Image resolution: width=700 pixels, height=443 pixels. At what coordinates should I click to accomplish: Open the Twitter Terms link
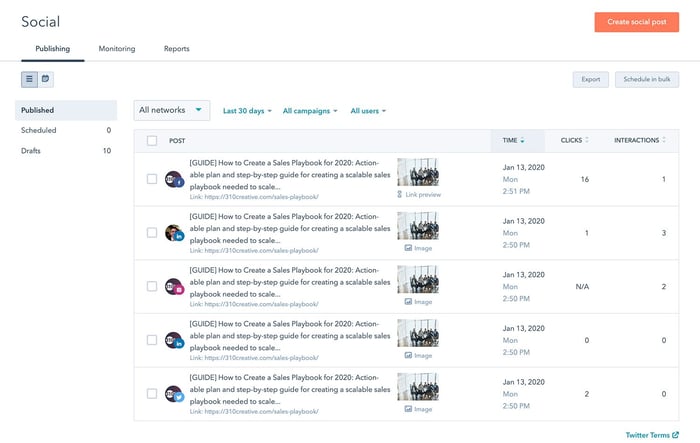tap(652, 435)
